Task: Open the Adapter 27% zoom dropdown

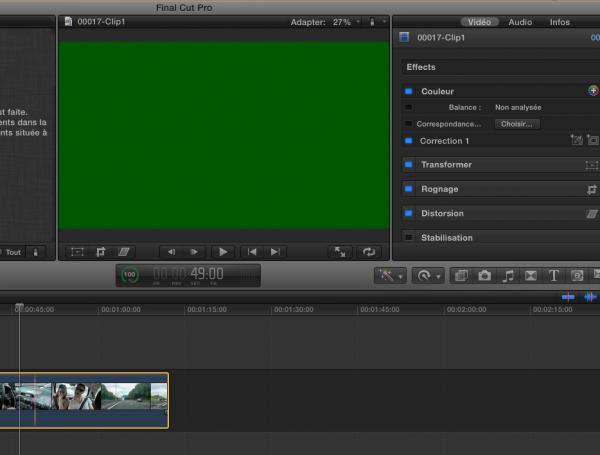Action: pos(325,22)
